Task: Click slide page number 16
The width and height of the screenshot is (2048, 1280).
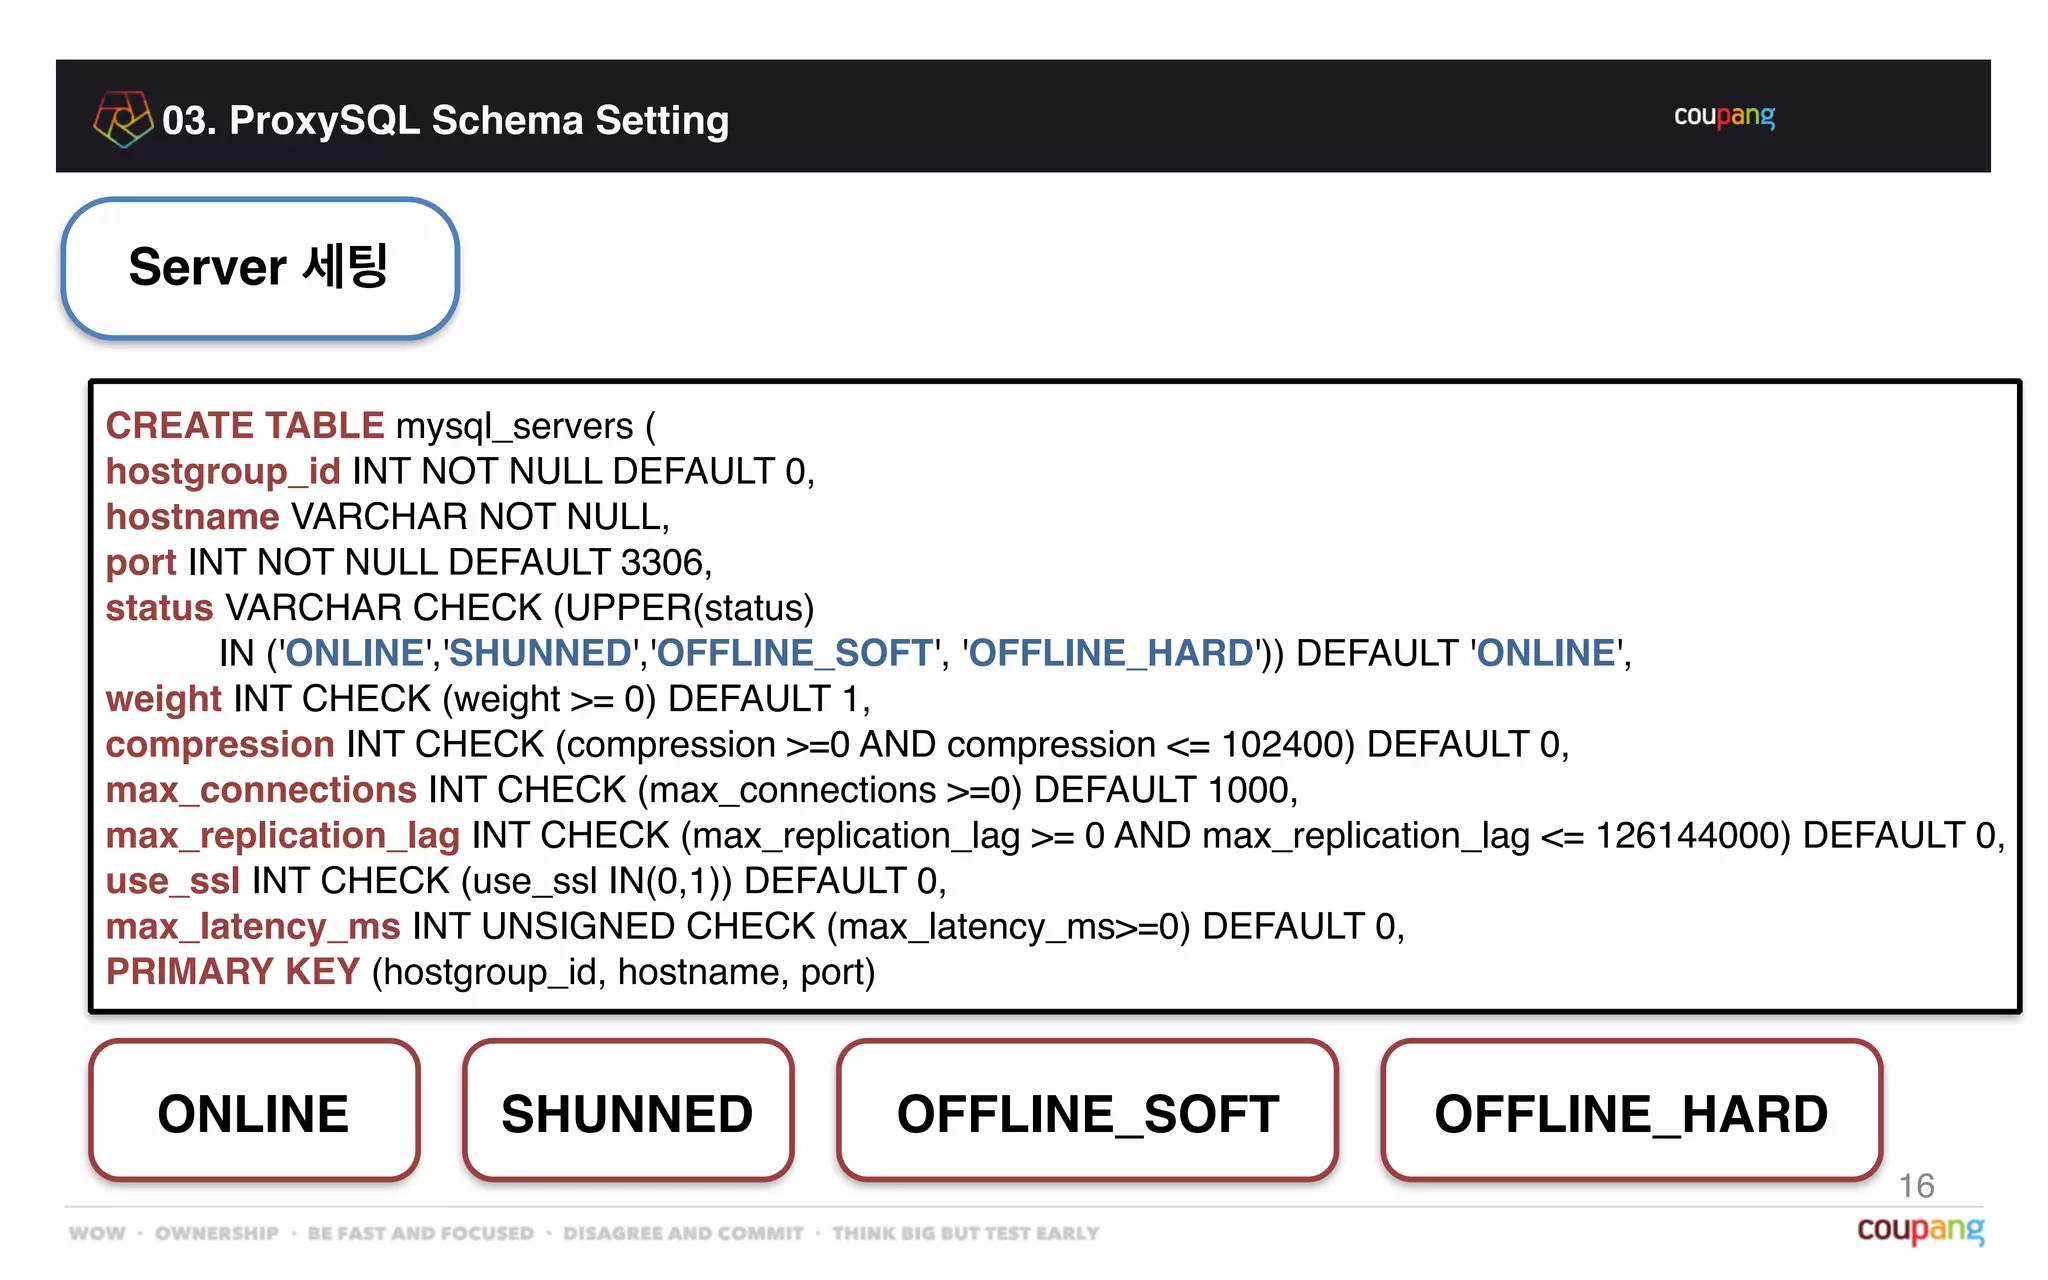Action: point(1916,1186)
